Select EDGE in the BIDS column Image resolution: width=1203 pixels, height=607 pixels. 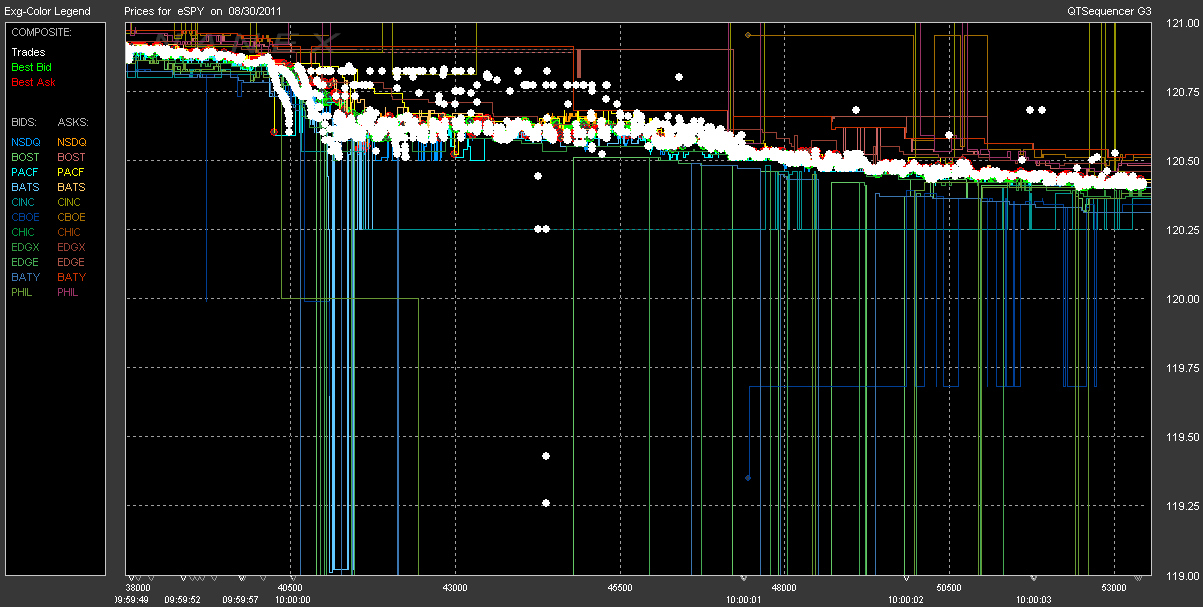25,262
